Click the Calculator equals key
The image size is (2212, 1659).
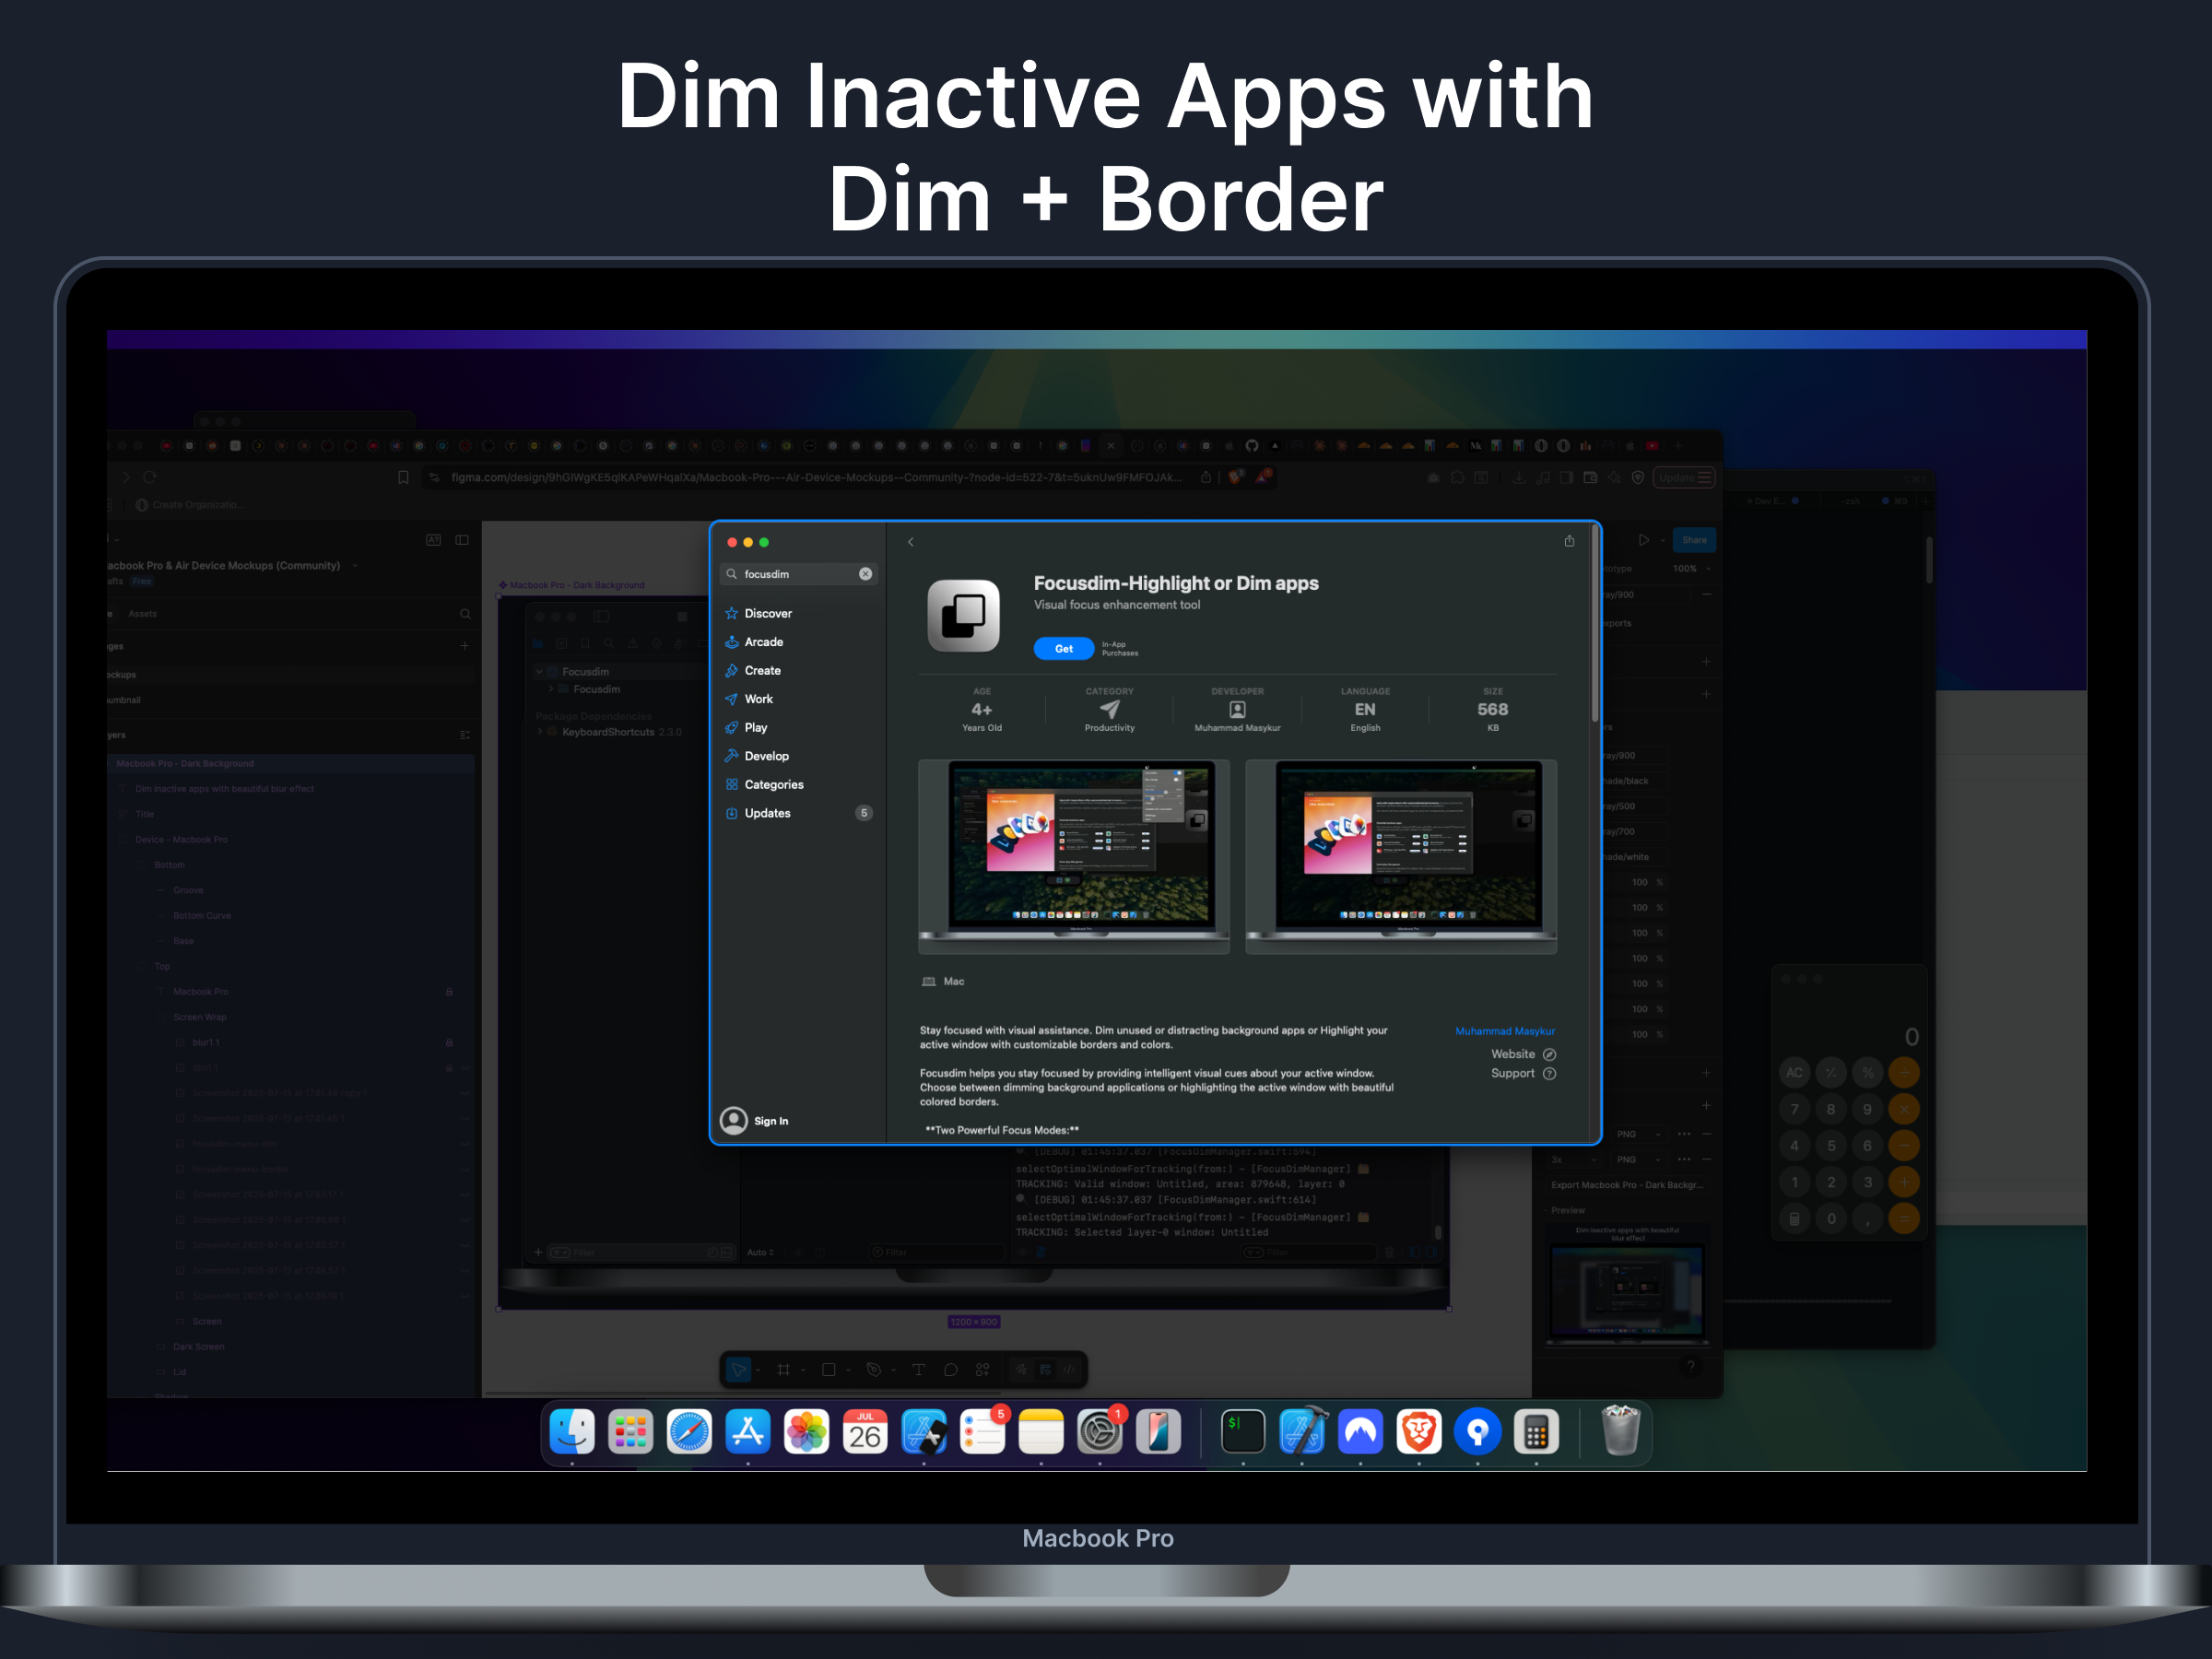(x=1904, y=1218)
